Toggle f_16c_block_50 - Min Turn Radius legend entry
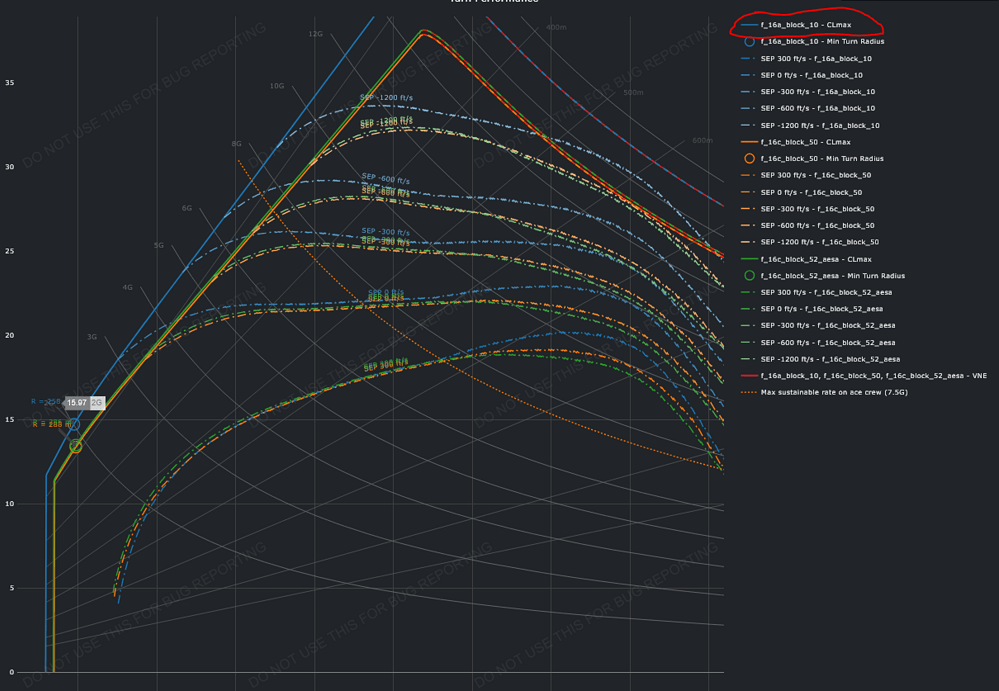Image resolution: width=999 pixels, height=691 pixels. pos(812,159)
